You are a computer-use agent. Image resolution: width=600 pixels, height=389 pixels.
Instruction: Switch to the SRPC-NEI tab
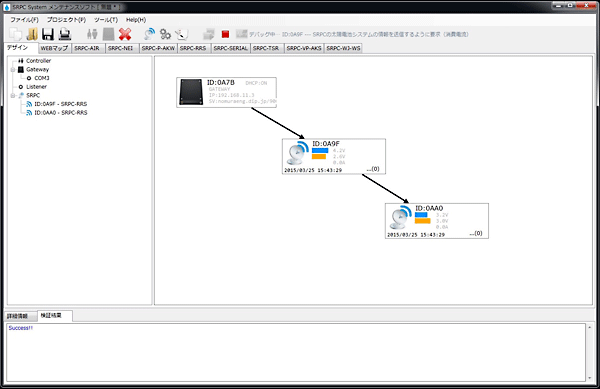(122, 48)
